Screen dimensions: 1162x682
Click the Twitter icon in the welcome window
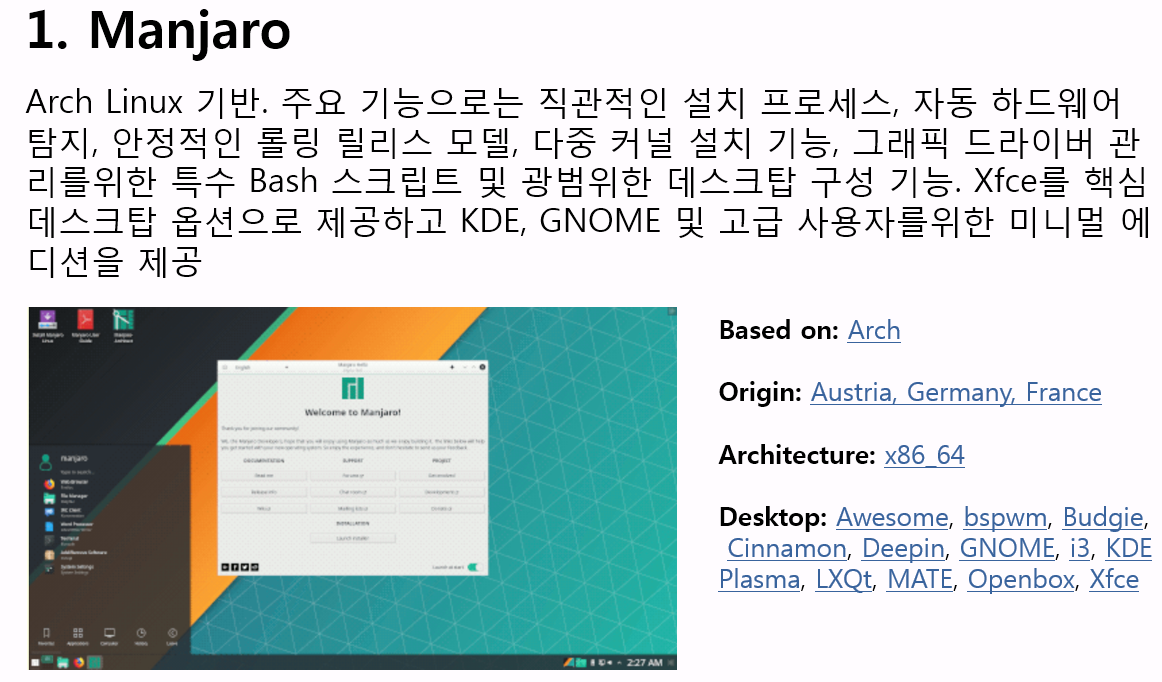pyautogui.click(x=245, y=567)
